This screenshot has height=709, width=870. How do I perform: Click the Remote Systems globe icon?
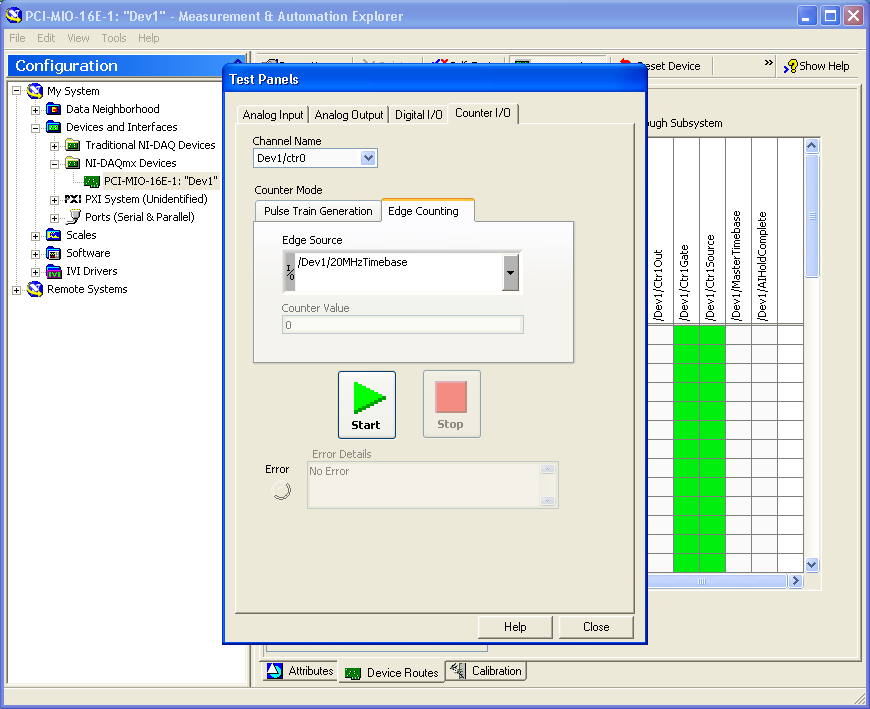point(35,289)
